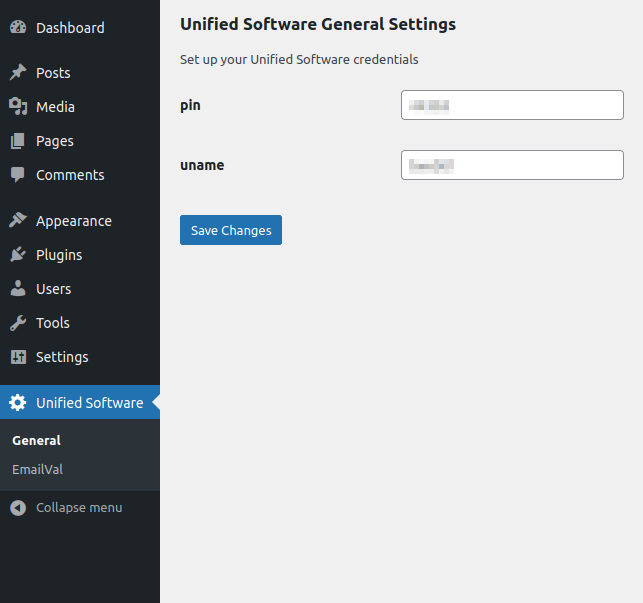Click the Collapse menu arrow icon
The height and width of the screenshot is (603, 643).
pos(18,508)
